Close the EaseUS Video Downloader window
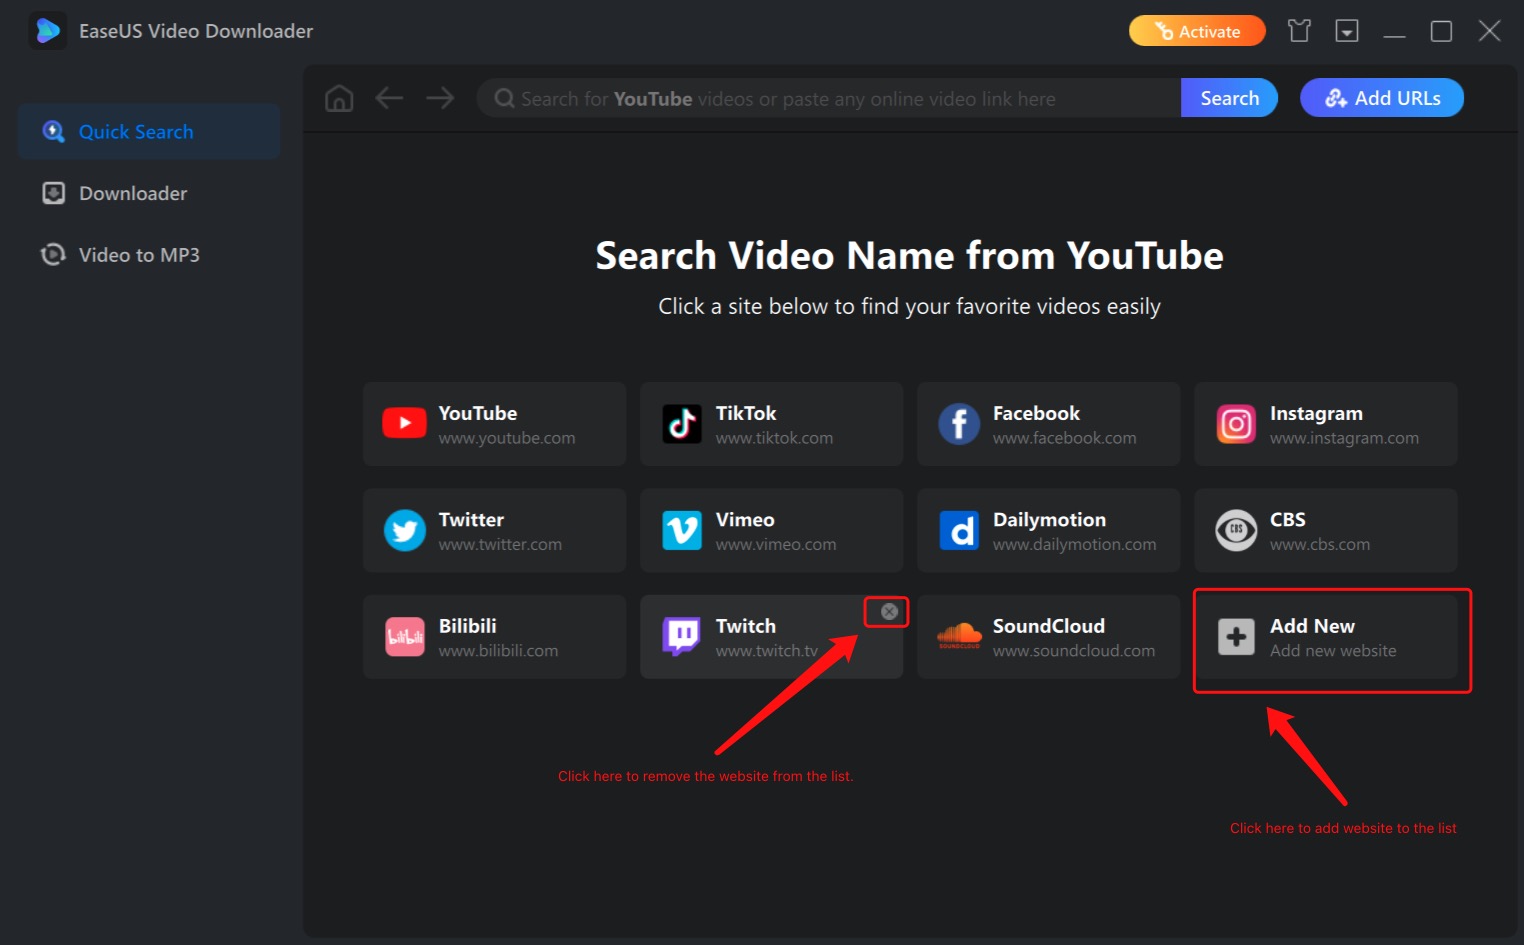The height and width of the screenshot is (945, 1524). (1489, 31)
